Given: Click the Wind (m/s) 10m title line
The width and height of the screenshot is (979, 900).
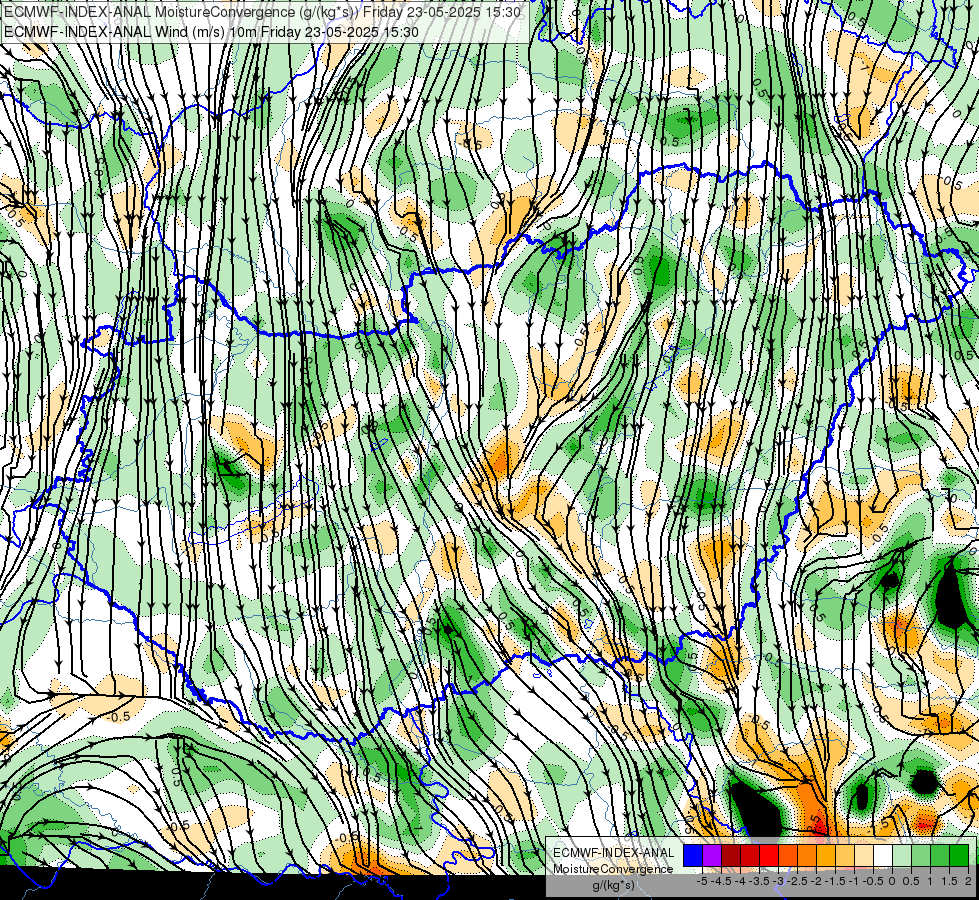Looking at the screenshot, I should 211,31.
